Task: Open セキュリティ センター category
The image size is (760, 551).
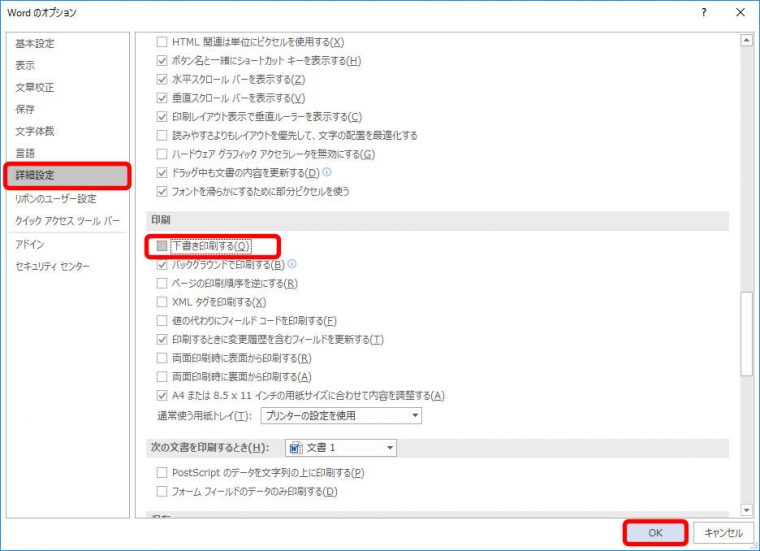Action: tap(67, 267)
